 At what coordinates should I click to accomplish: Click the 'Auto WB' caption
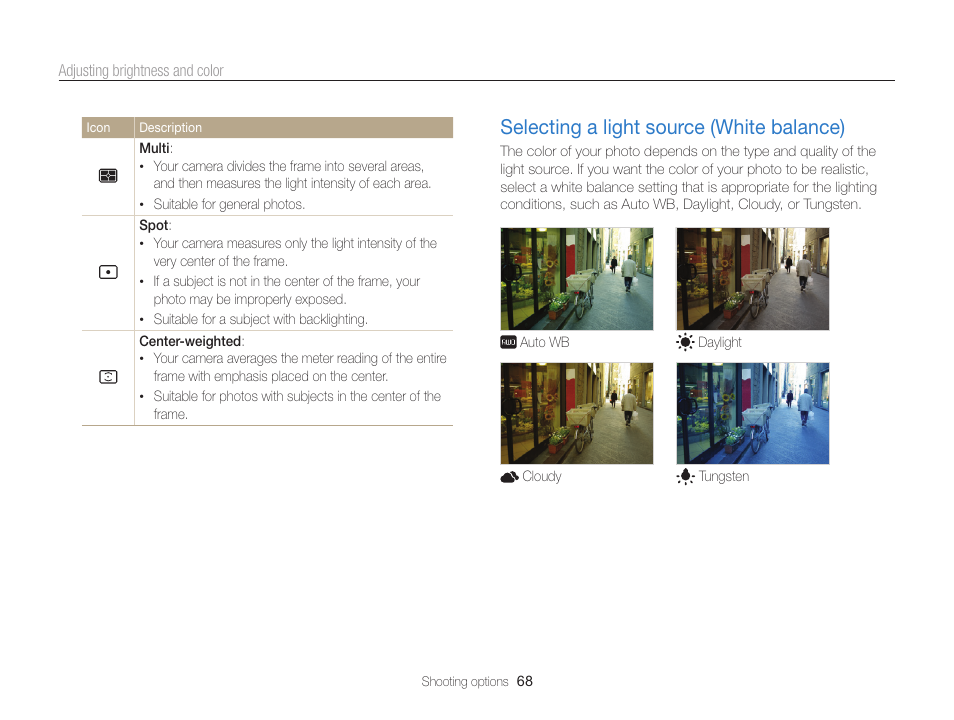[x=545, y=342]
